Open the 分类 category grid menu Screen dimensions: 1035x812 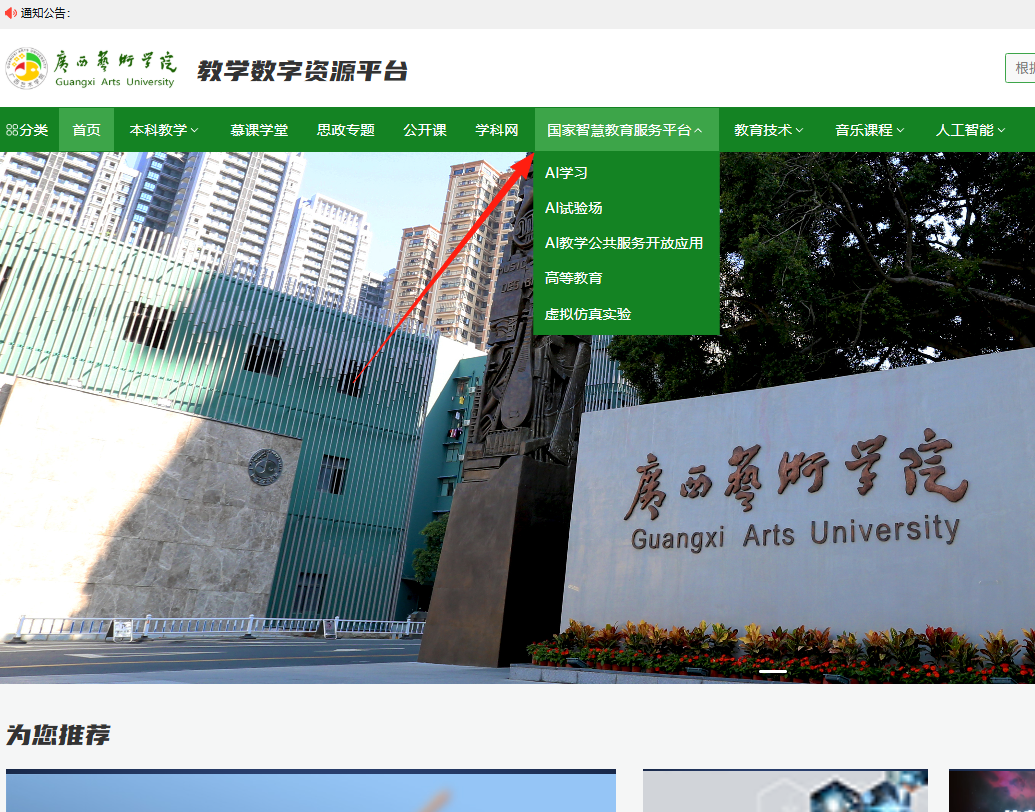coord(31,129)
